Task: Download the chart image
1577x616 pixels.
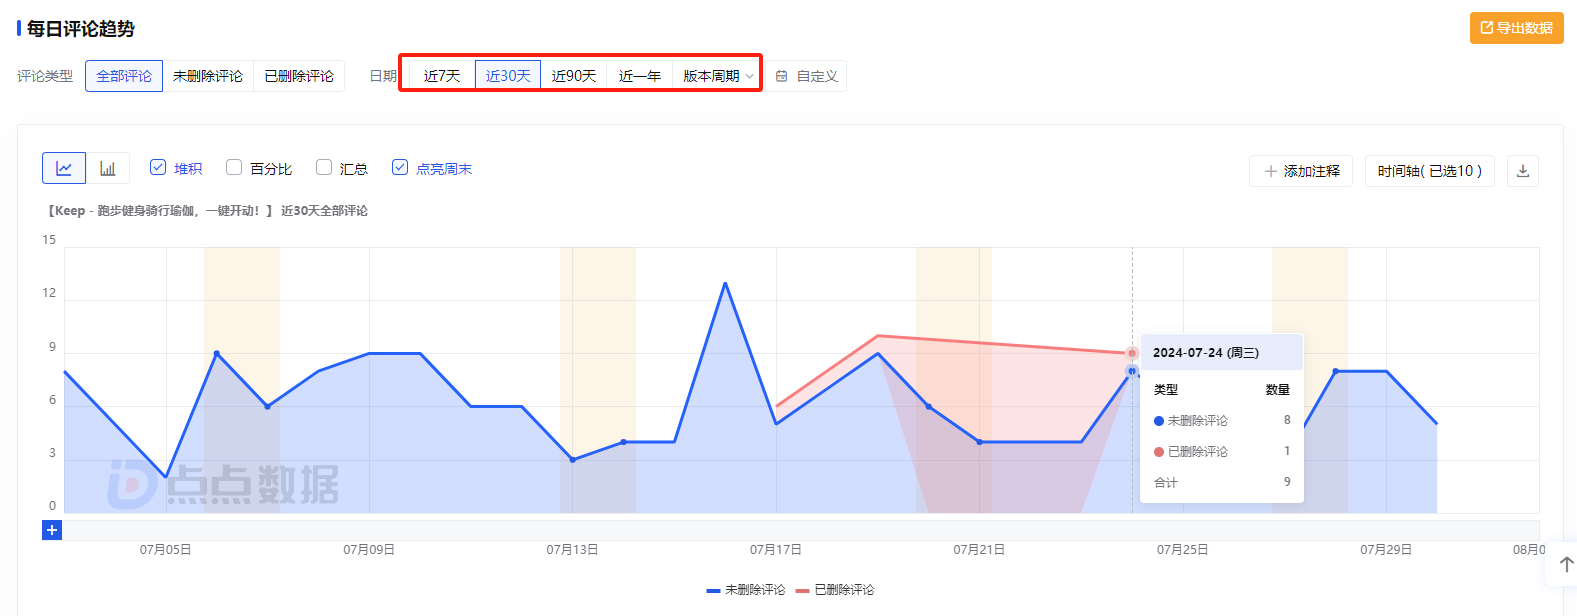Action: pyautogui.click(x=1522, y=171)
